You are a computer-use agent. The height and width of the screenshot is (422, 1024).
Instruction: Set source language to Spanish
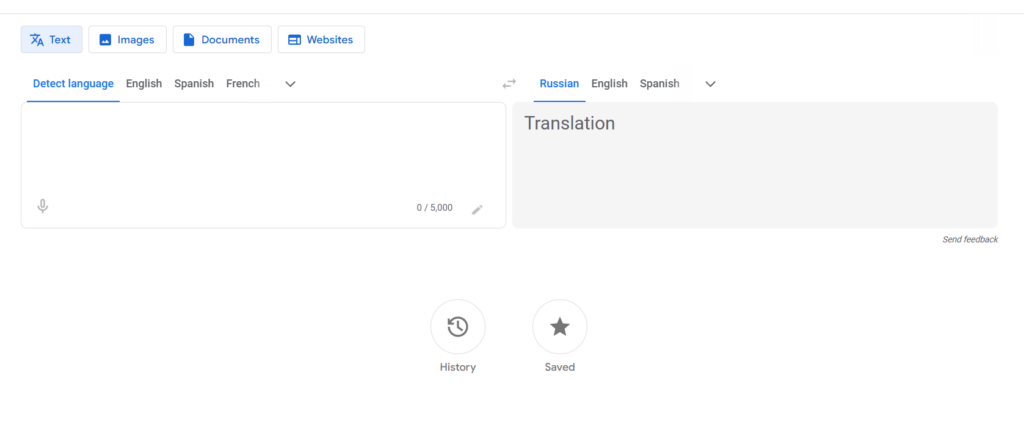pyautogui.click(x=194, y=84)
